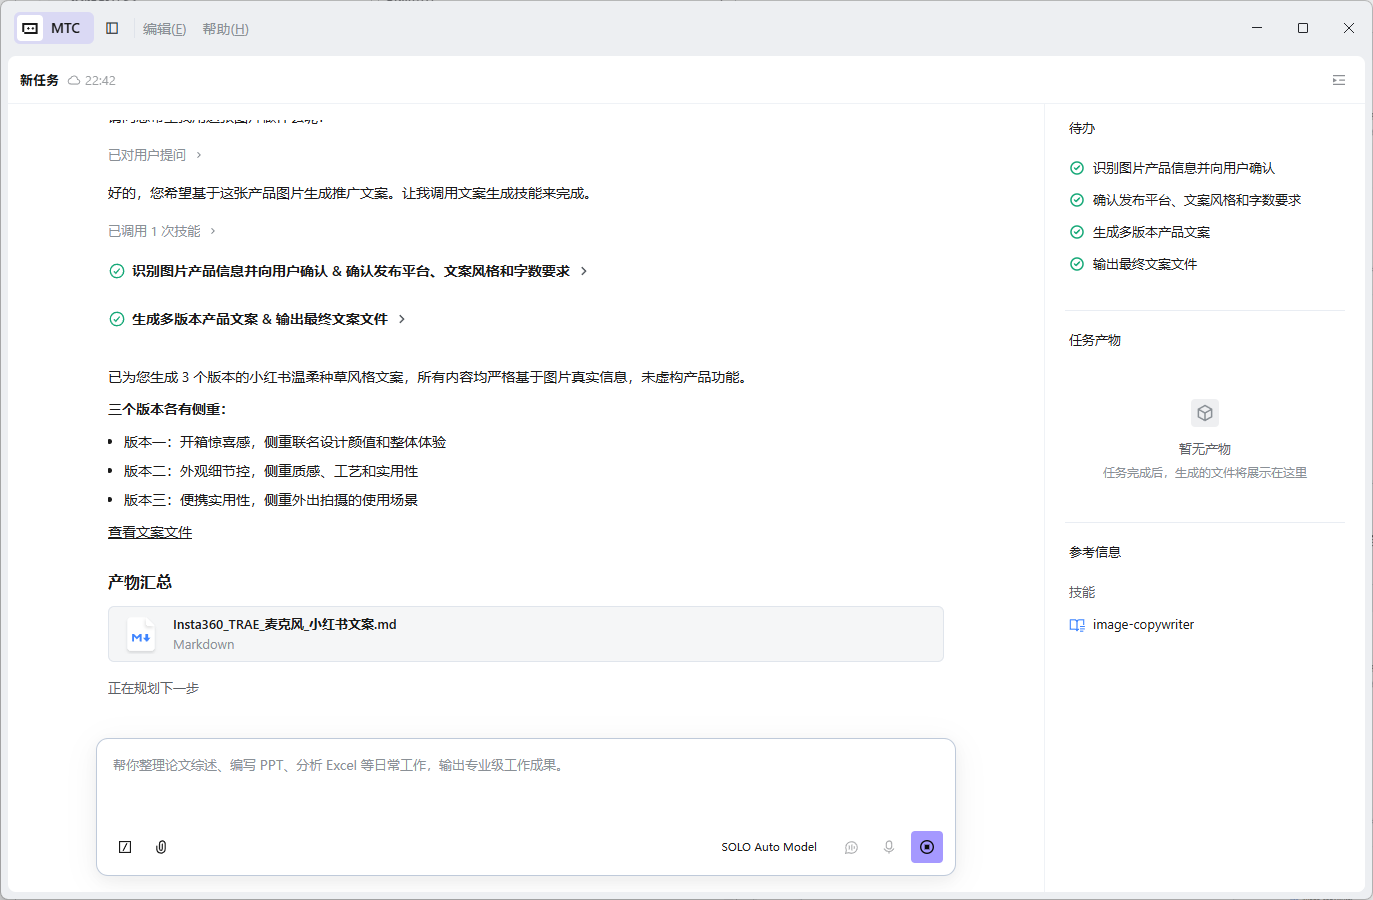1373x900 pixels.
Task: Click the 产物汇总 heading
Action: click(140, 582)
